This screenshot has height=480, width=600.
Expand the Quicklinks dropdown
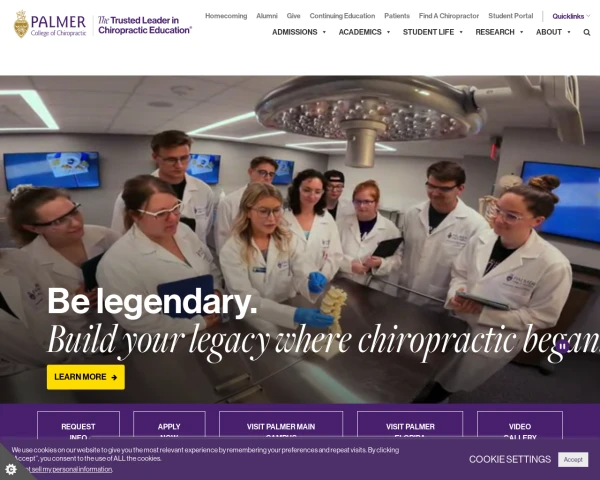(x=571, y=16)
